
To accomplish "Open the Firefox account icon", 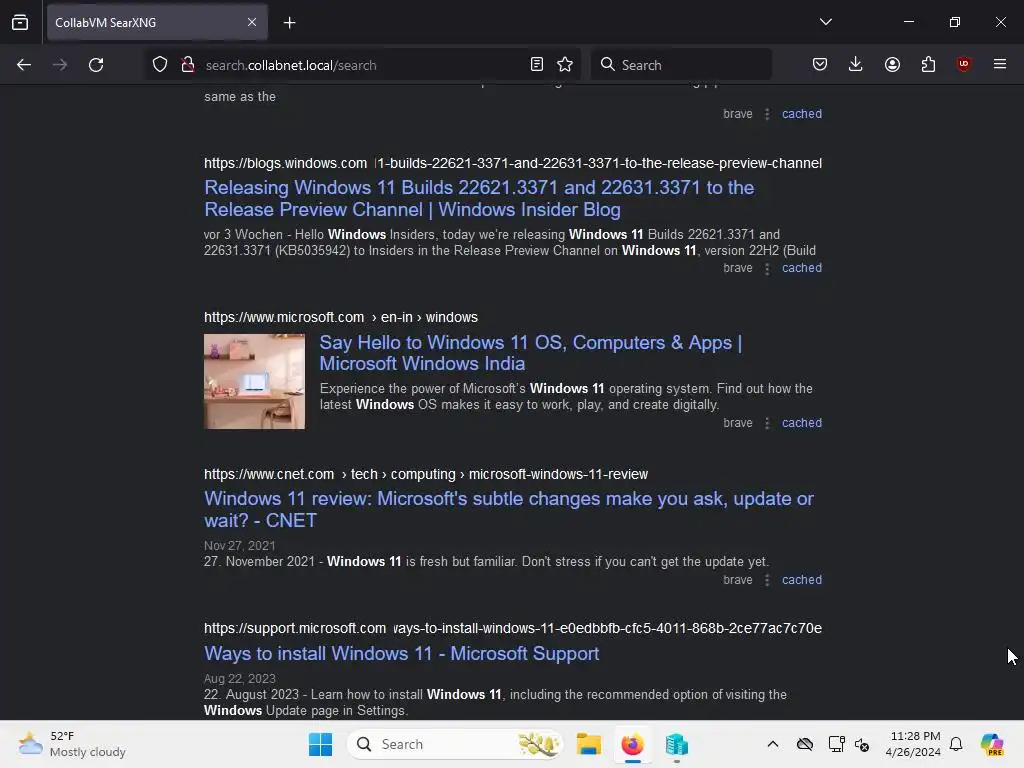I will 892,64.
